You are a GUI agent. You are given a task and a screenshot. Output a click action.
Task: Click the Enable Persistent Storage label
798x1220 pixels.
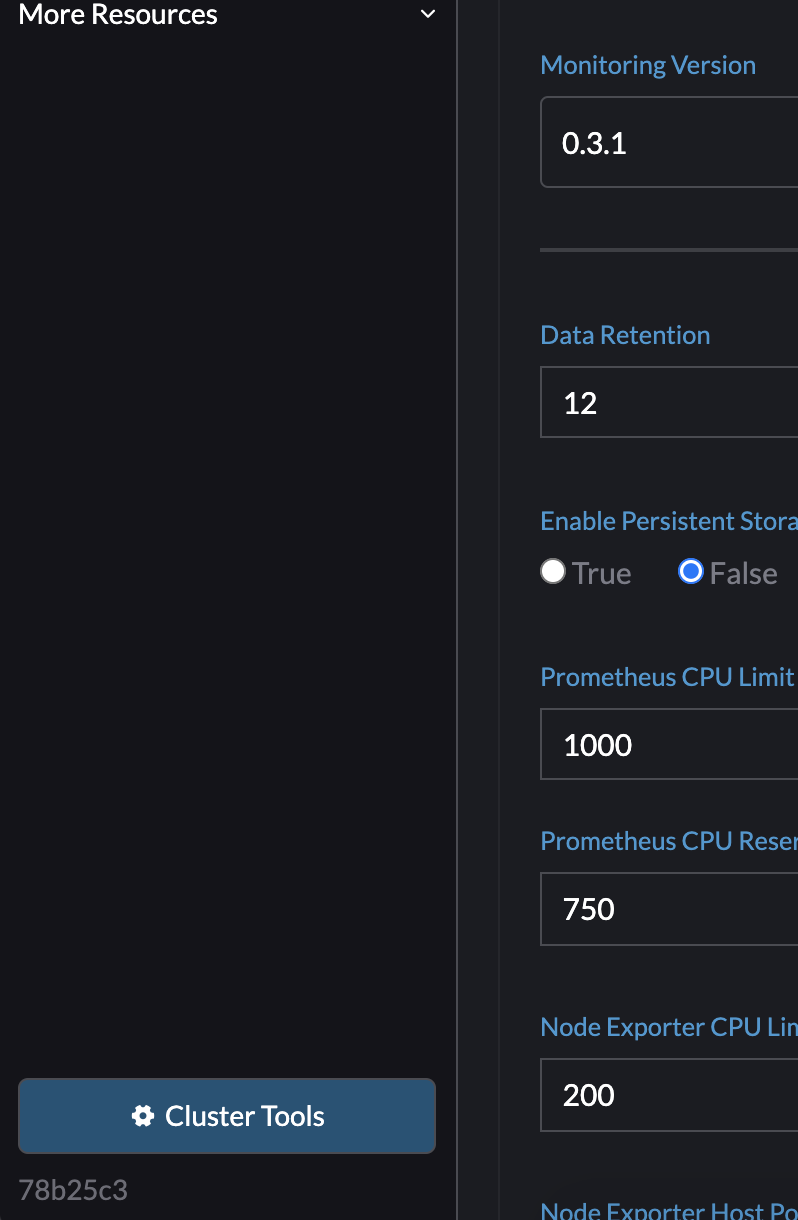(x=668, y=522)
